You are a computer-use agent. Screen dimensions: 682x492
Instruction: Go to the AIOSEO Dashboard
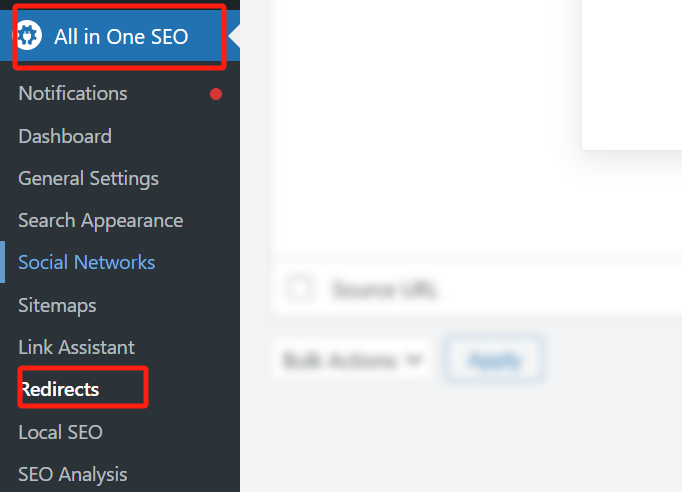pos(65,136)
